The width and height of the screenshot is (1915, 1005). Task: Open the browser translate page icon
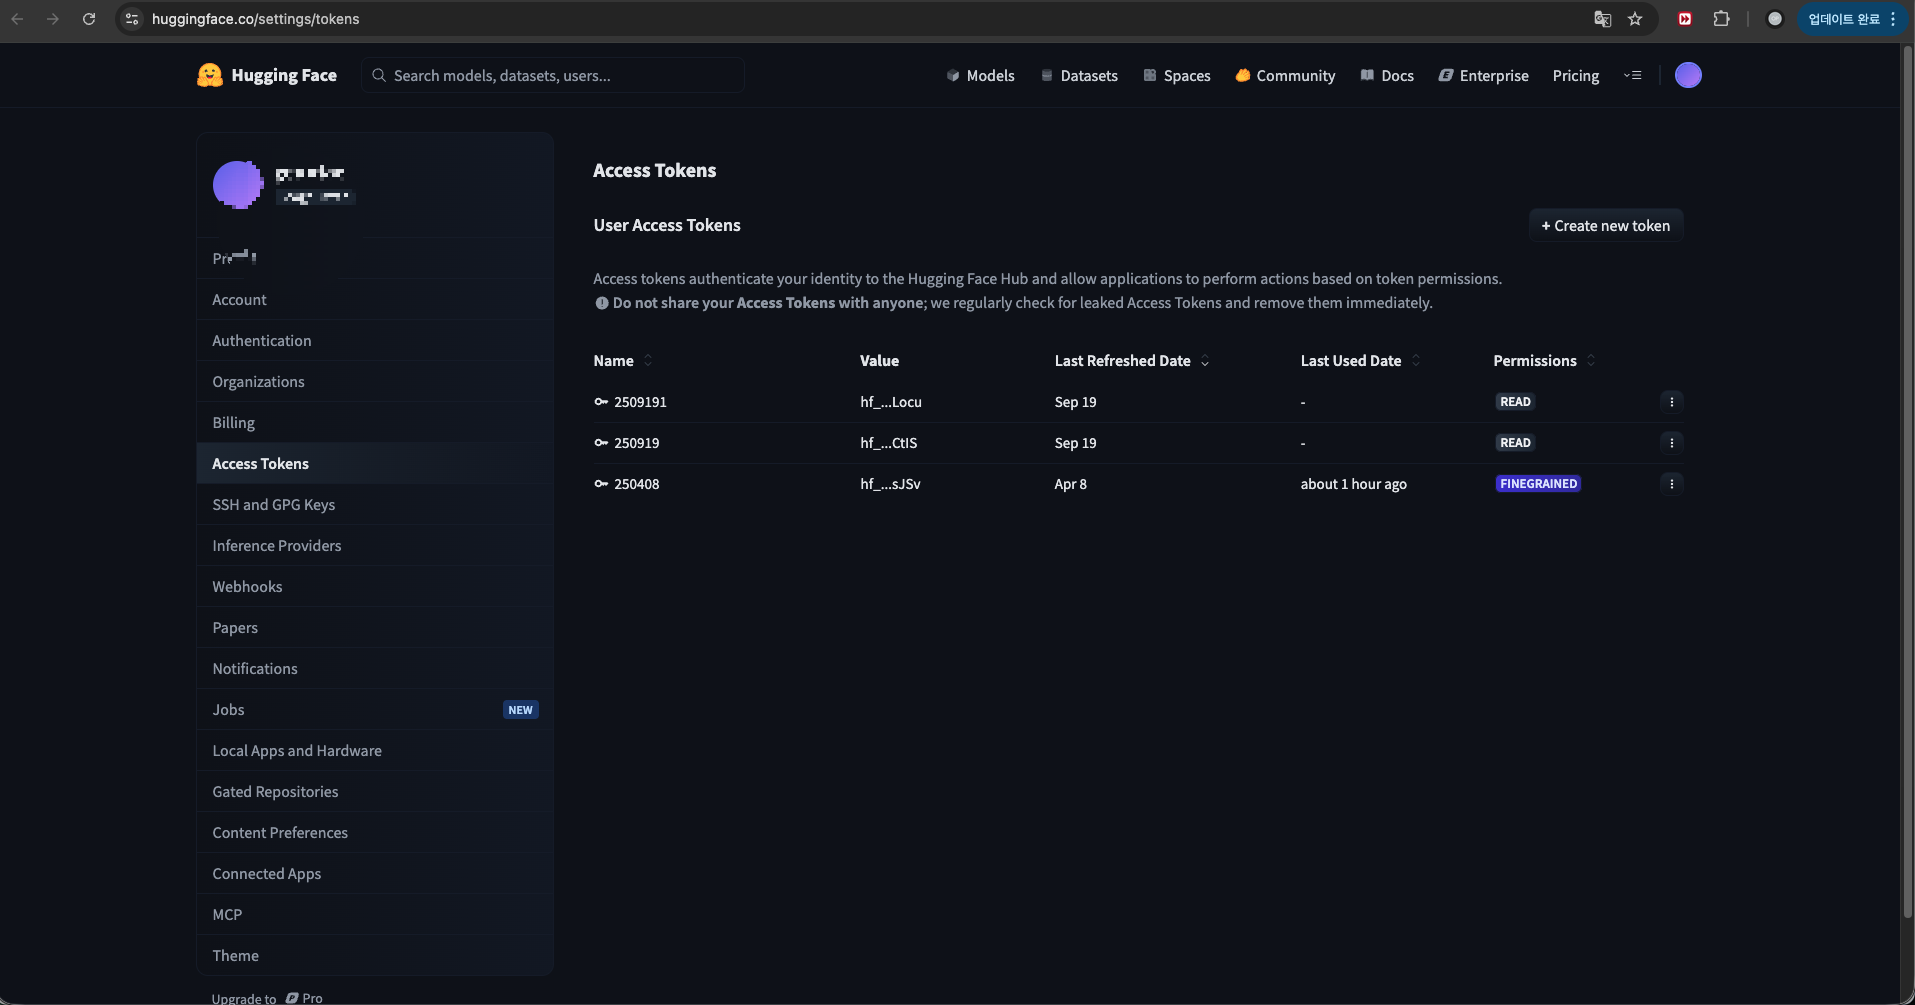click(1602, 19)
